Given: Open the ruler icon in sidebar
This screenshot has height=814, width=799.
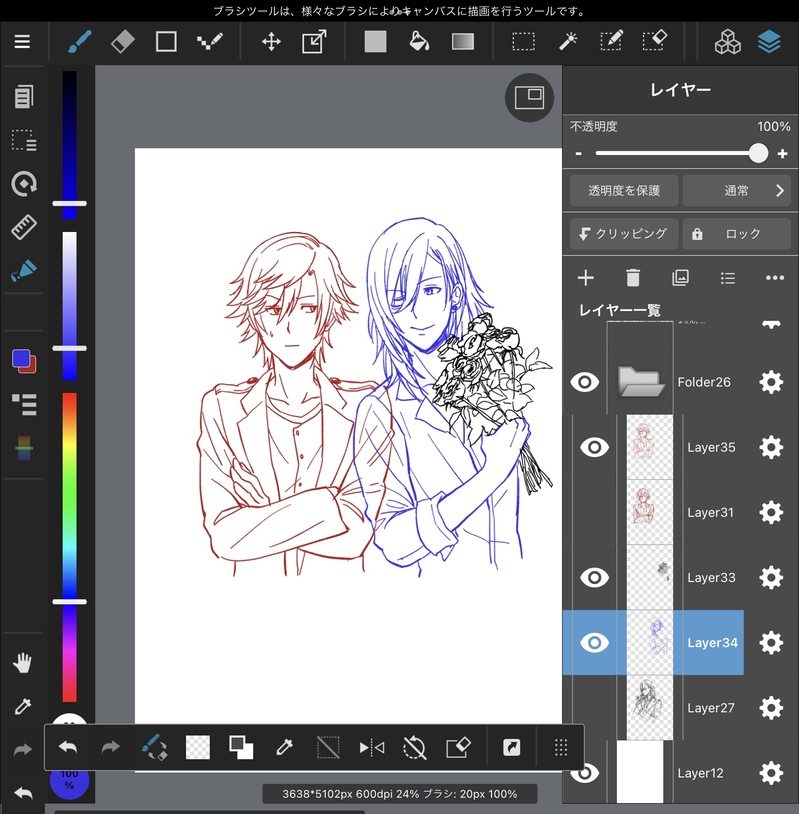Looking at the screenshot, I should tap(24, 227).
